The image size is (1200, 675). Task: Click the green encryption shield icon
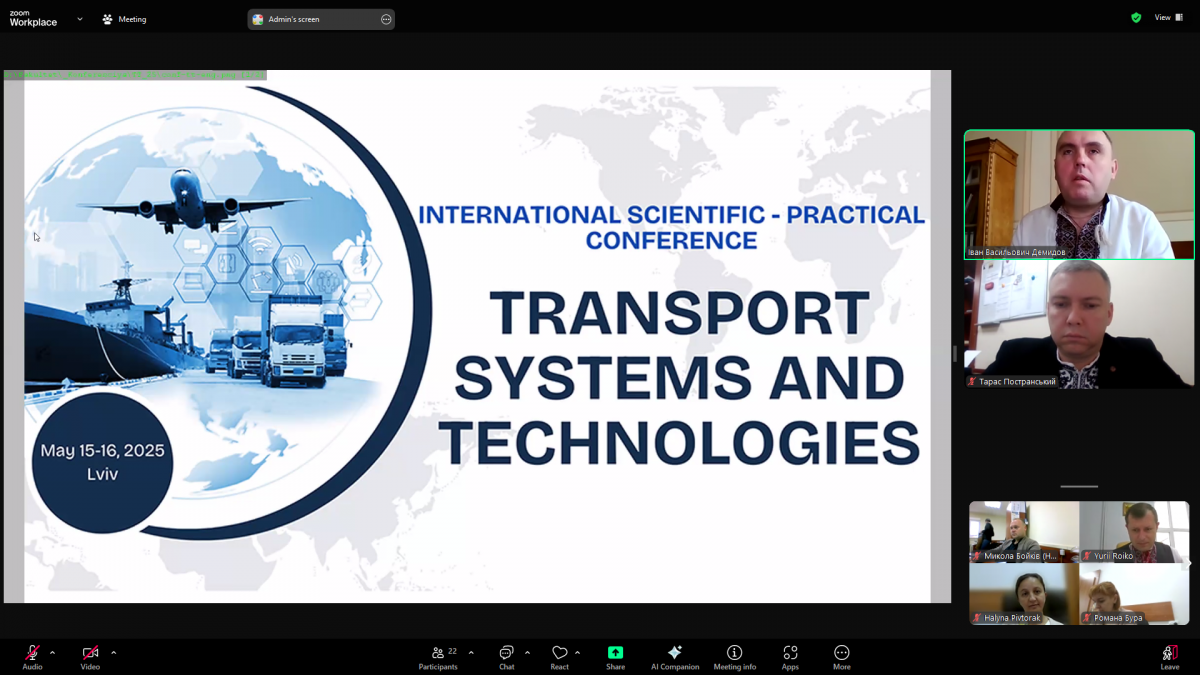point(1136,18)
